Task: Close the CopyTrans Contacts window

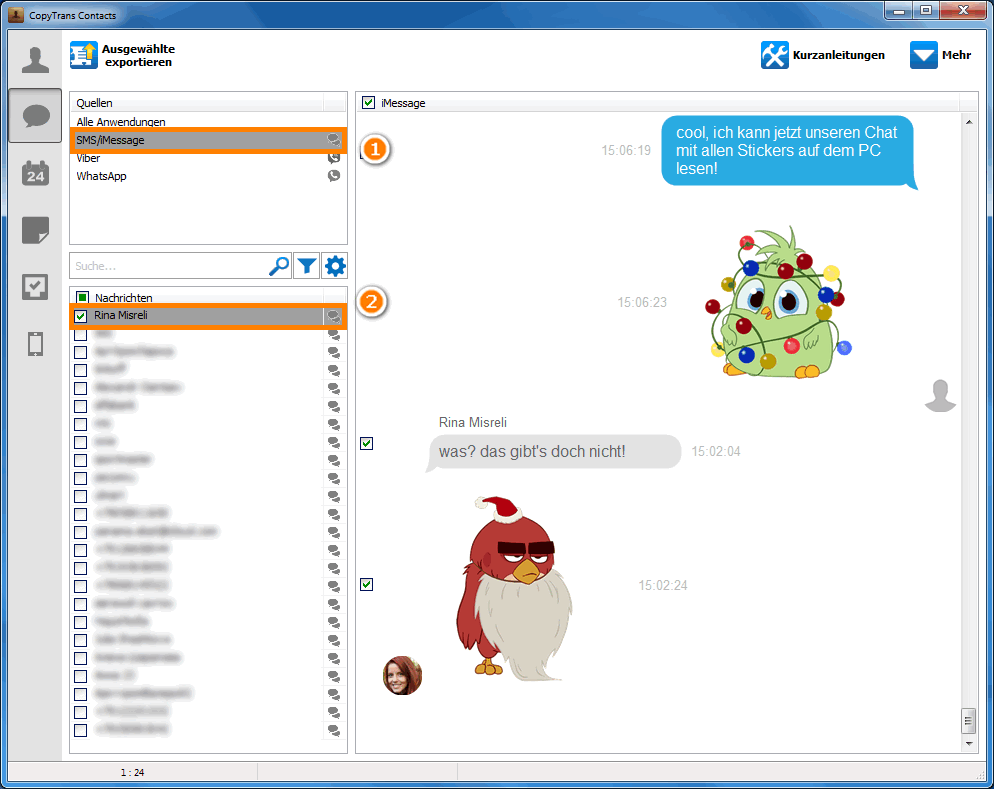Action: point(963,11)
